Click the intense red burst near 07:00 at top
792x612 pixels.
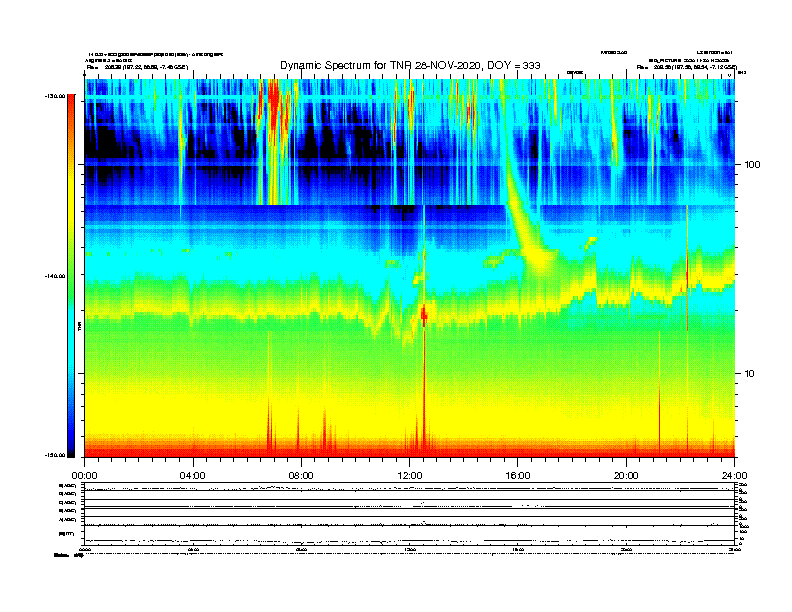(273, 109)
